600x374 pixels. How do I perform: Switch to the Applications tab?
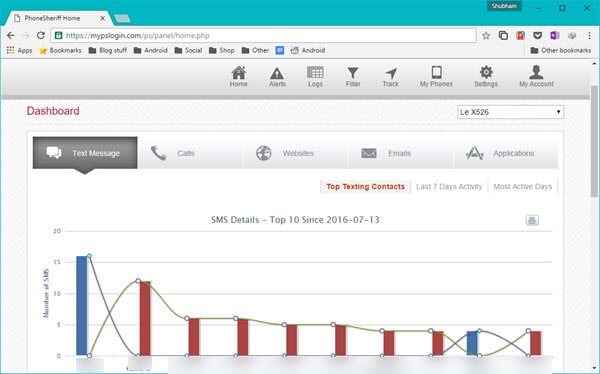[x=505, y=153]
